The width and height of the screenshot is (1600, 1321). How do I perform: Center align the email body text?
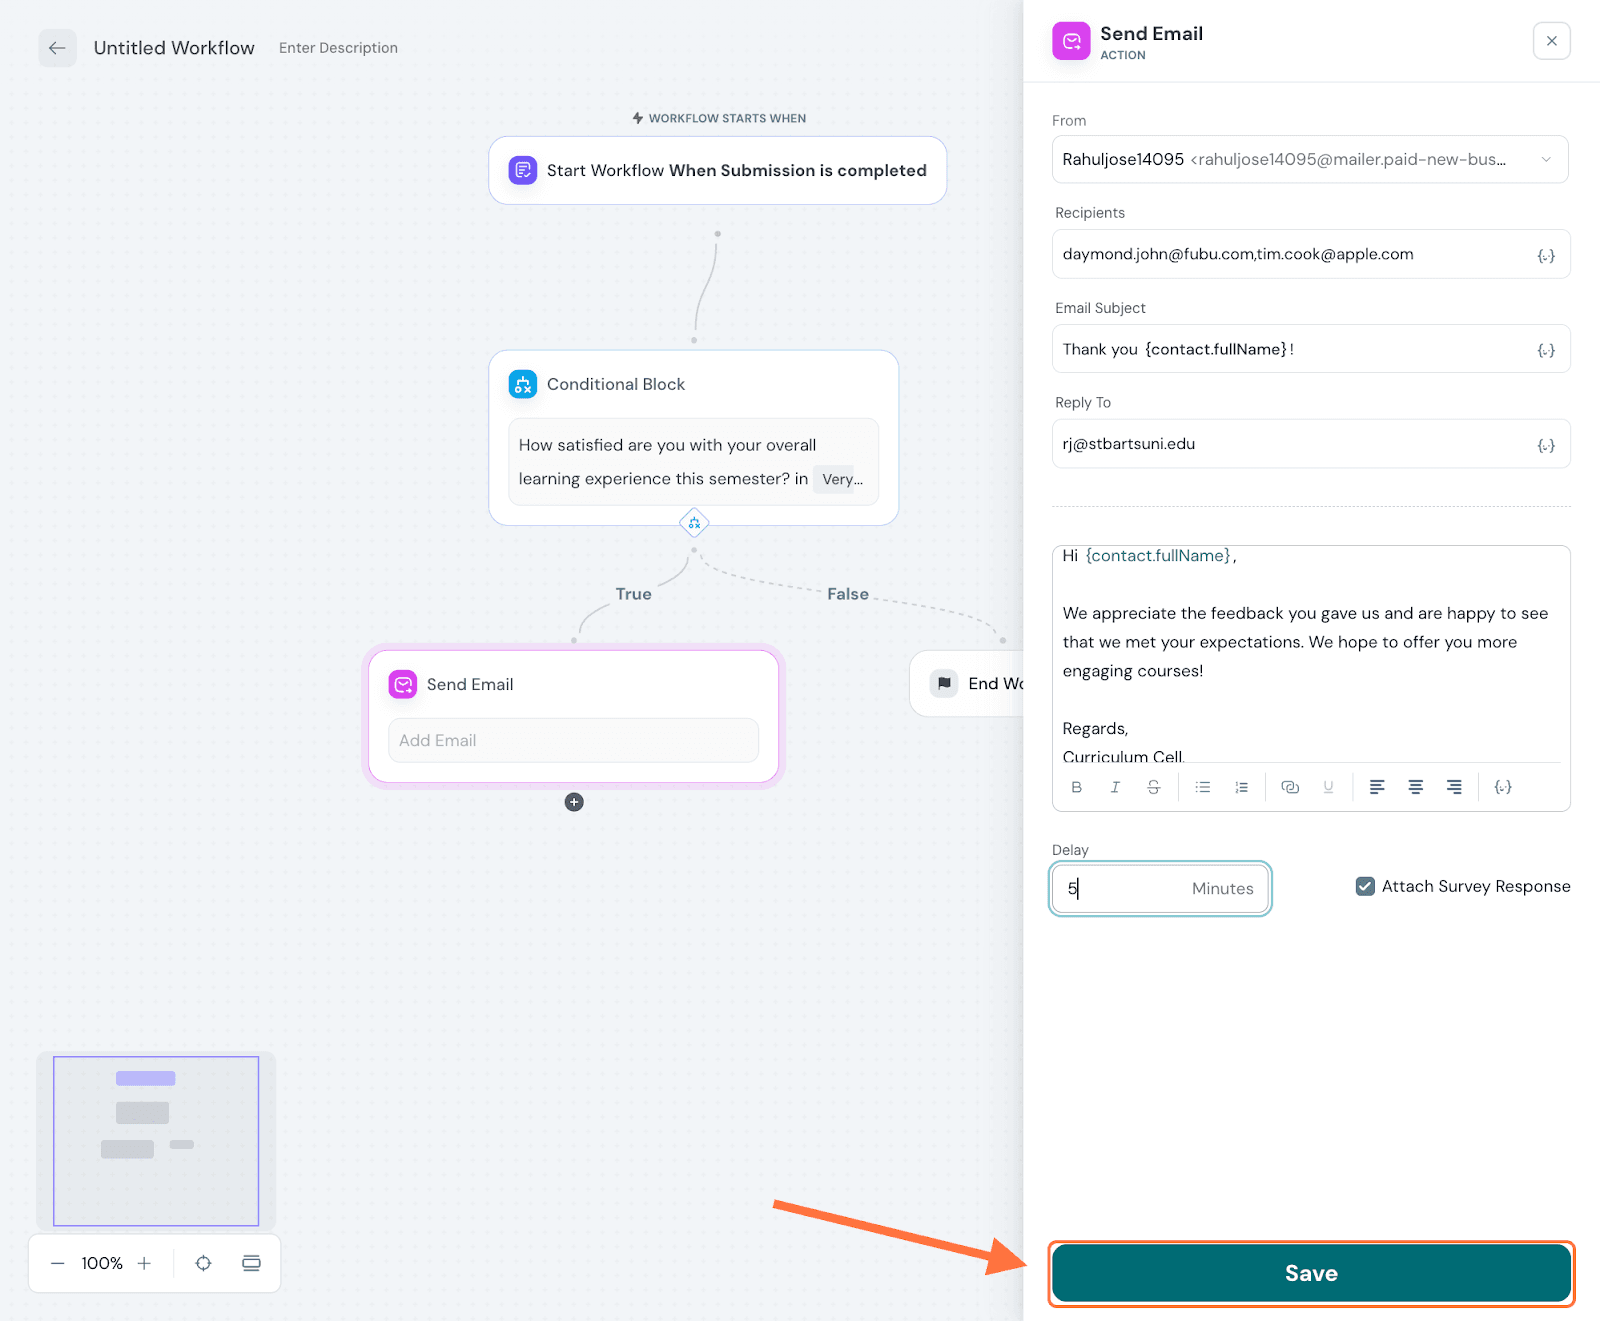pos(1415,787)
